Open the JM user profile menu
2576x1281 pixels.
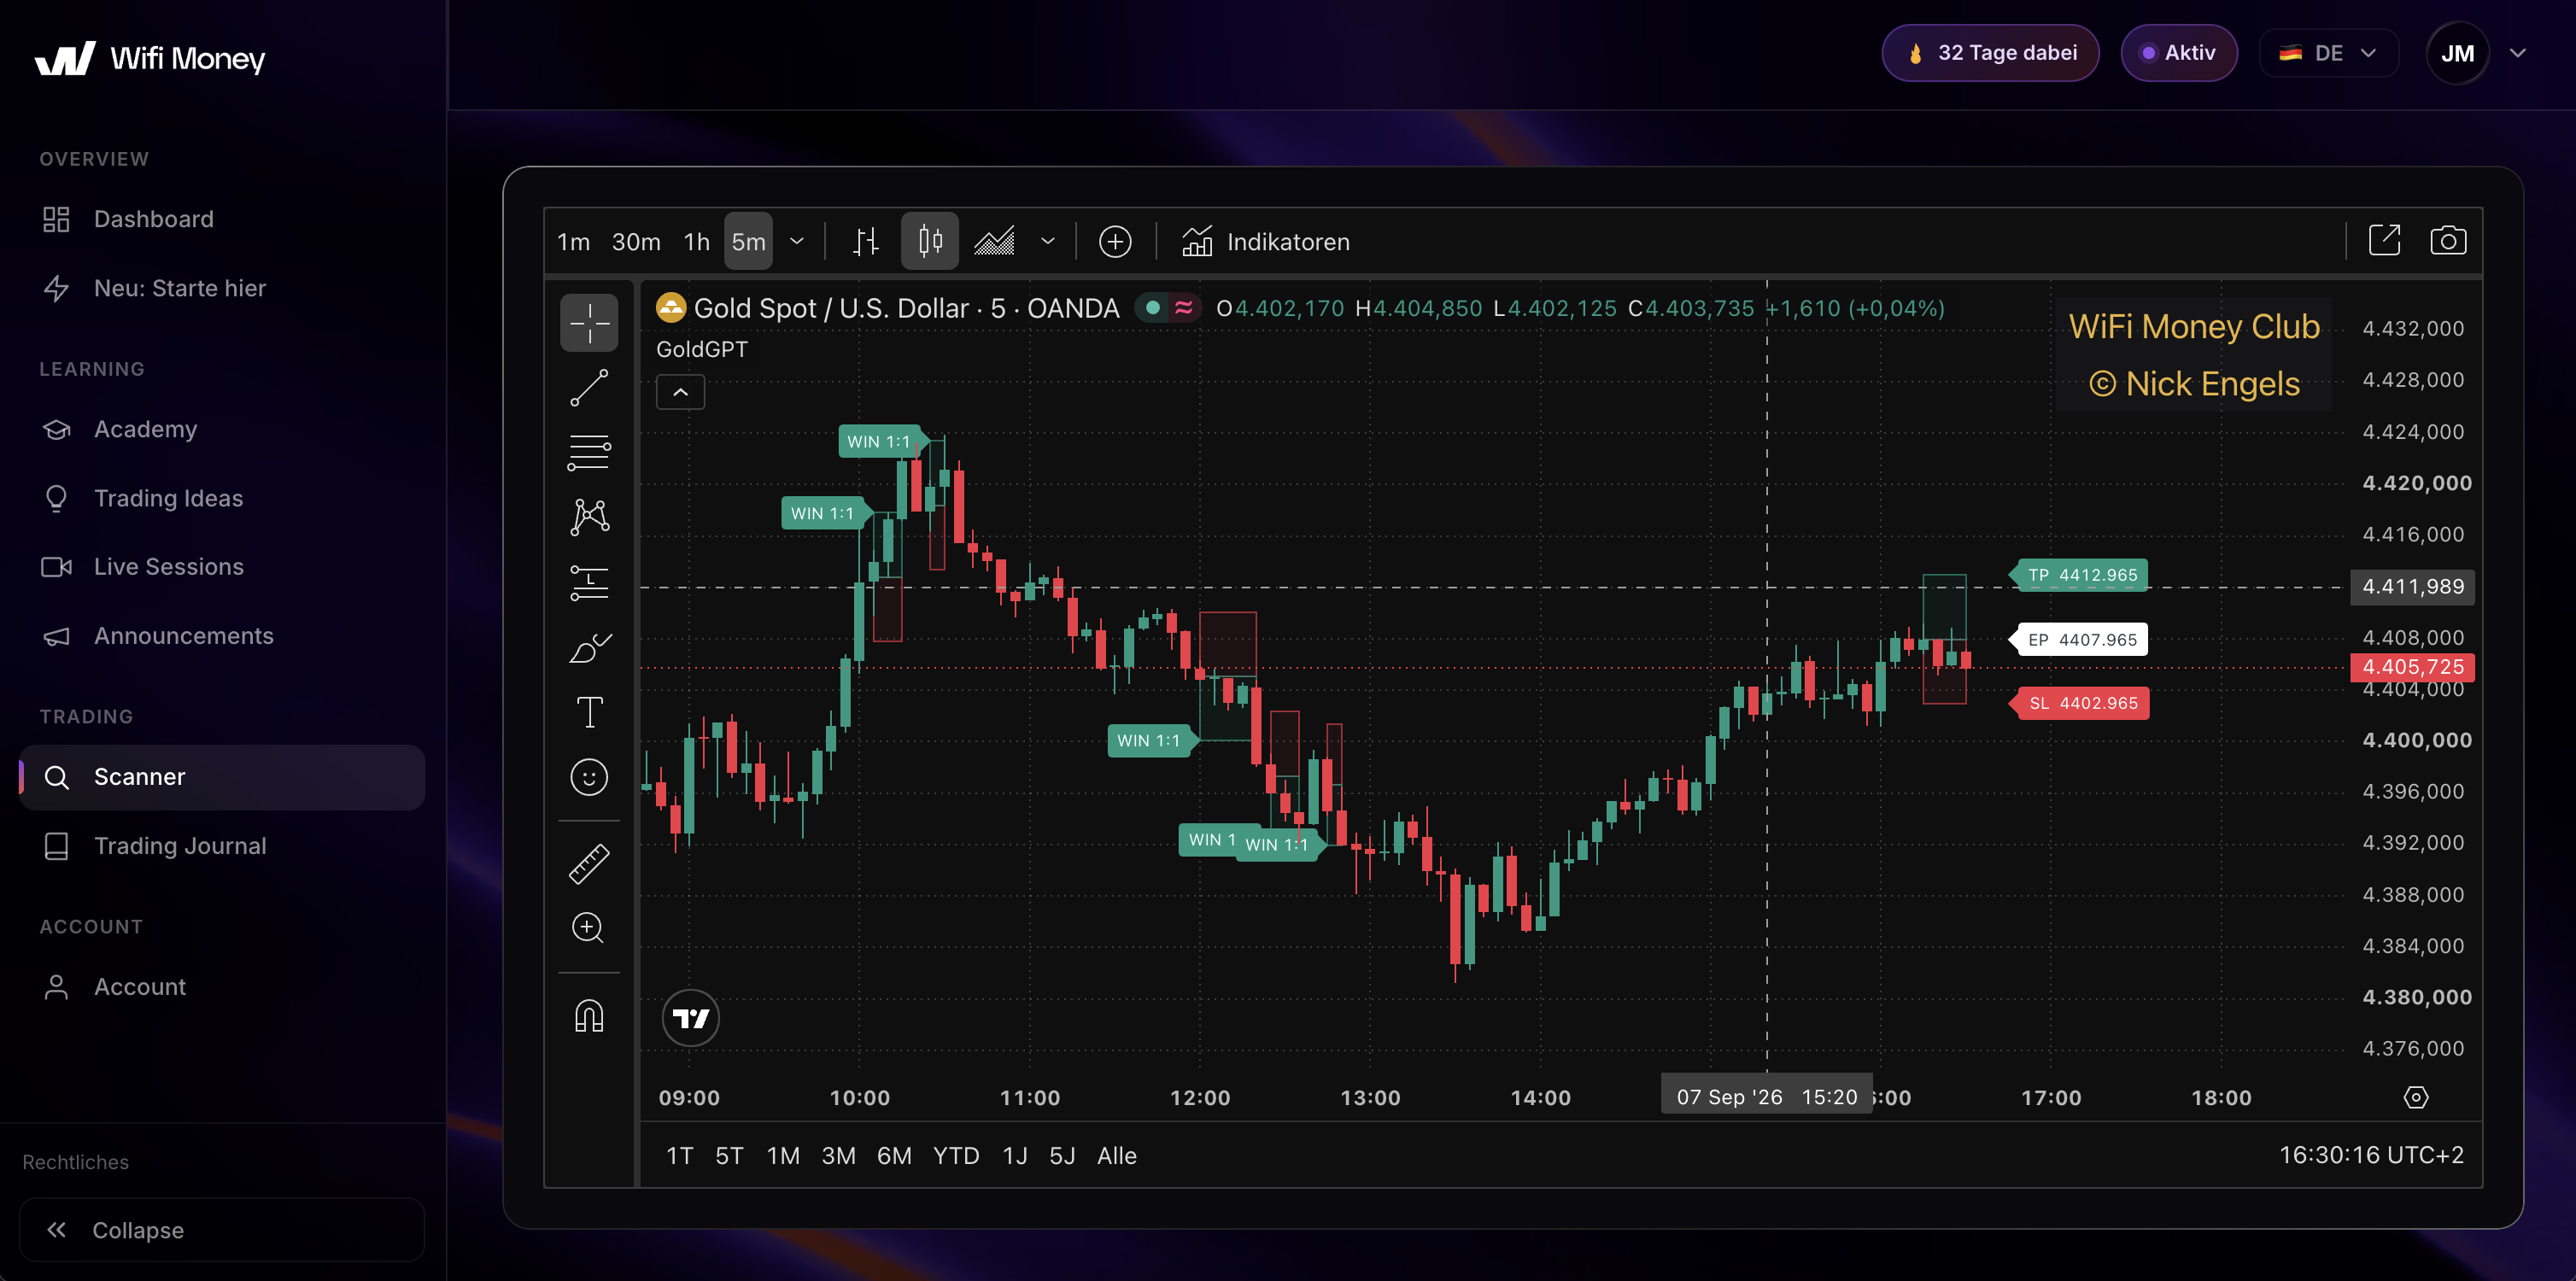pos(2477,53)
